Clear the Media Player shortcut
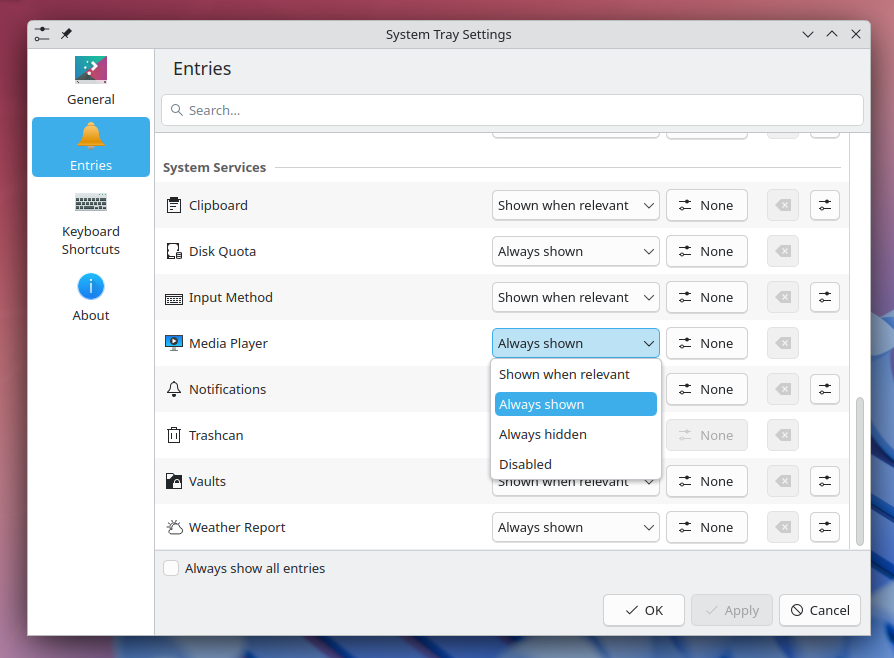The image size is (894, 658). pyautogui.click(x=783, y=343)
